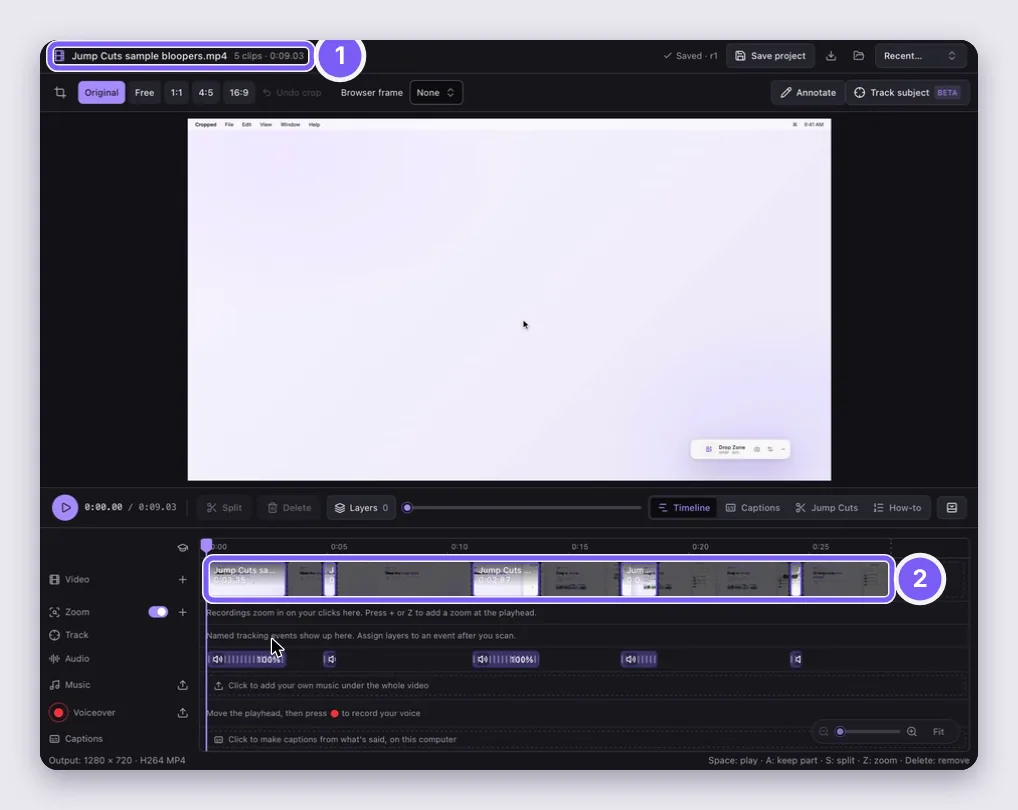Click the audio clip near 0:17
1018x810 pixels.
click(639, 659)
